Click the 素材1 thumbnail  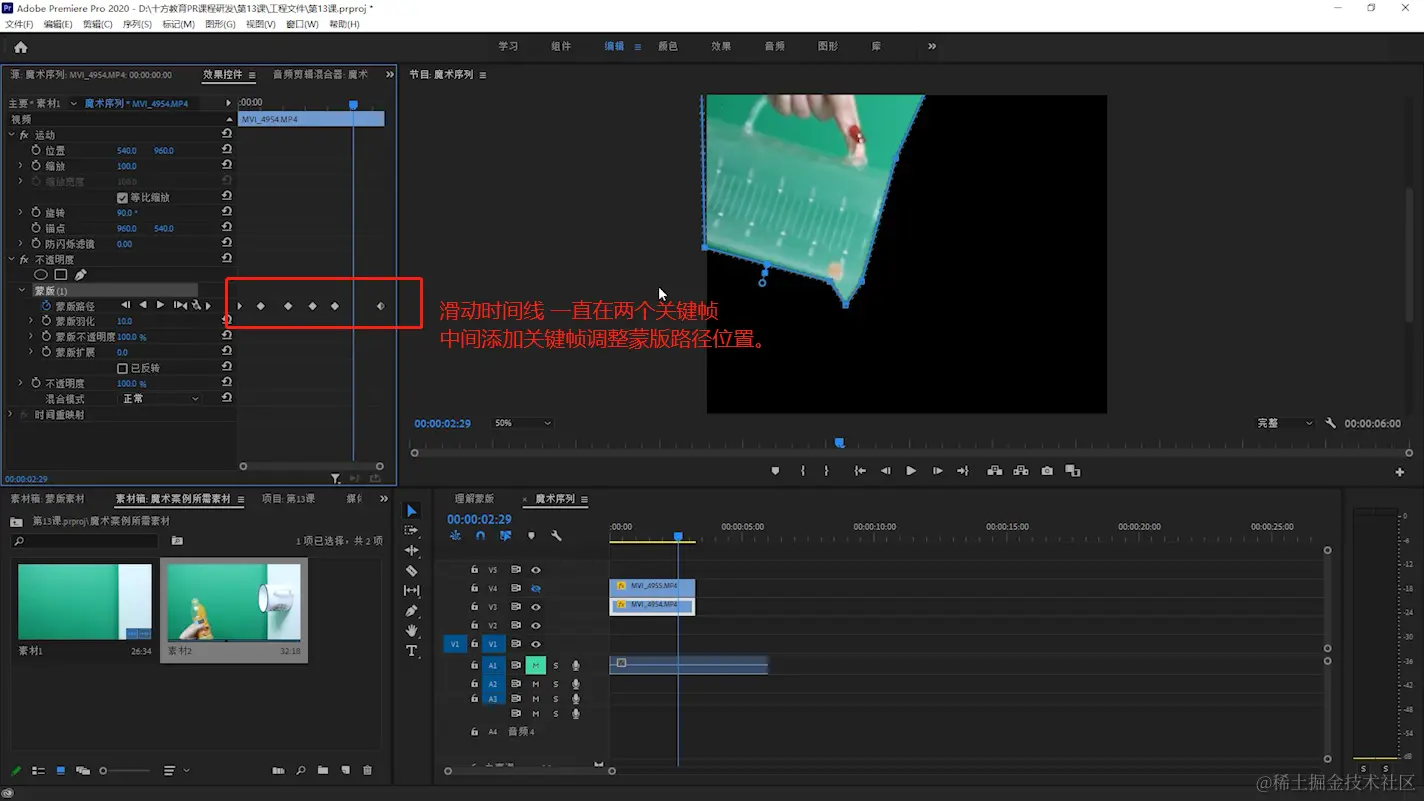click(x=85, y=602)
